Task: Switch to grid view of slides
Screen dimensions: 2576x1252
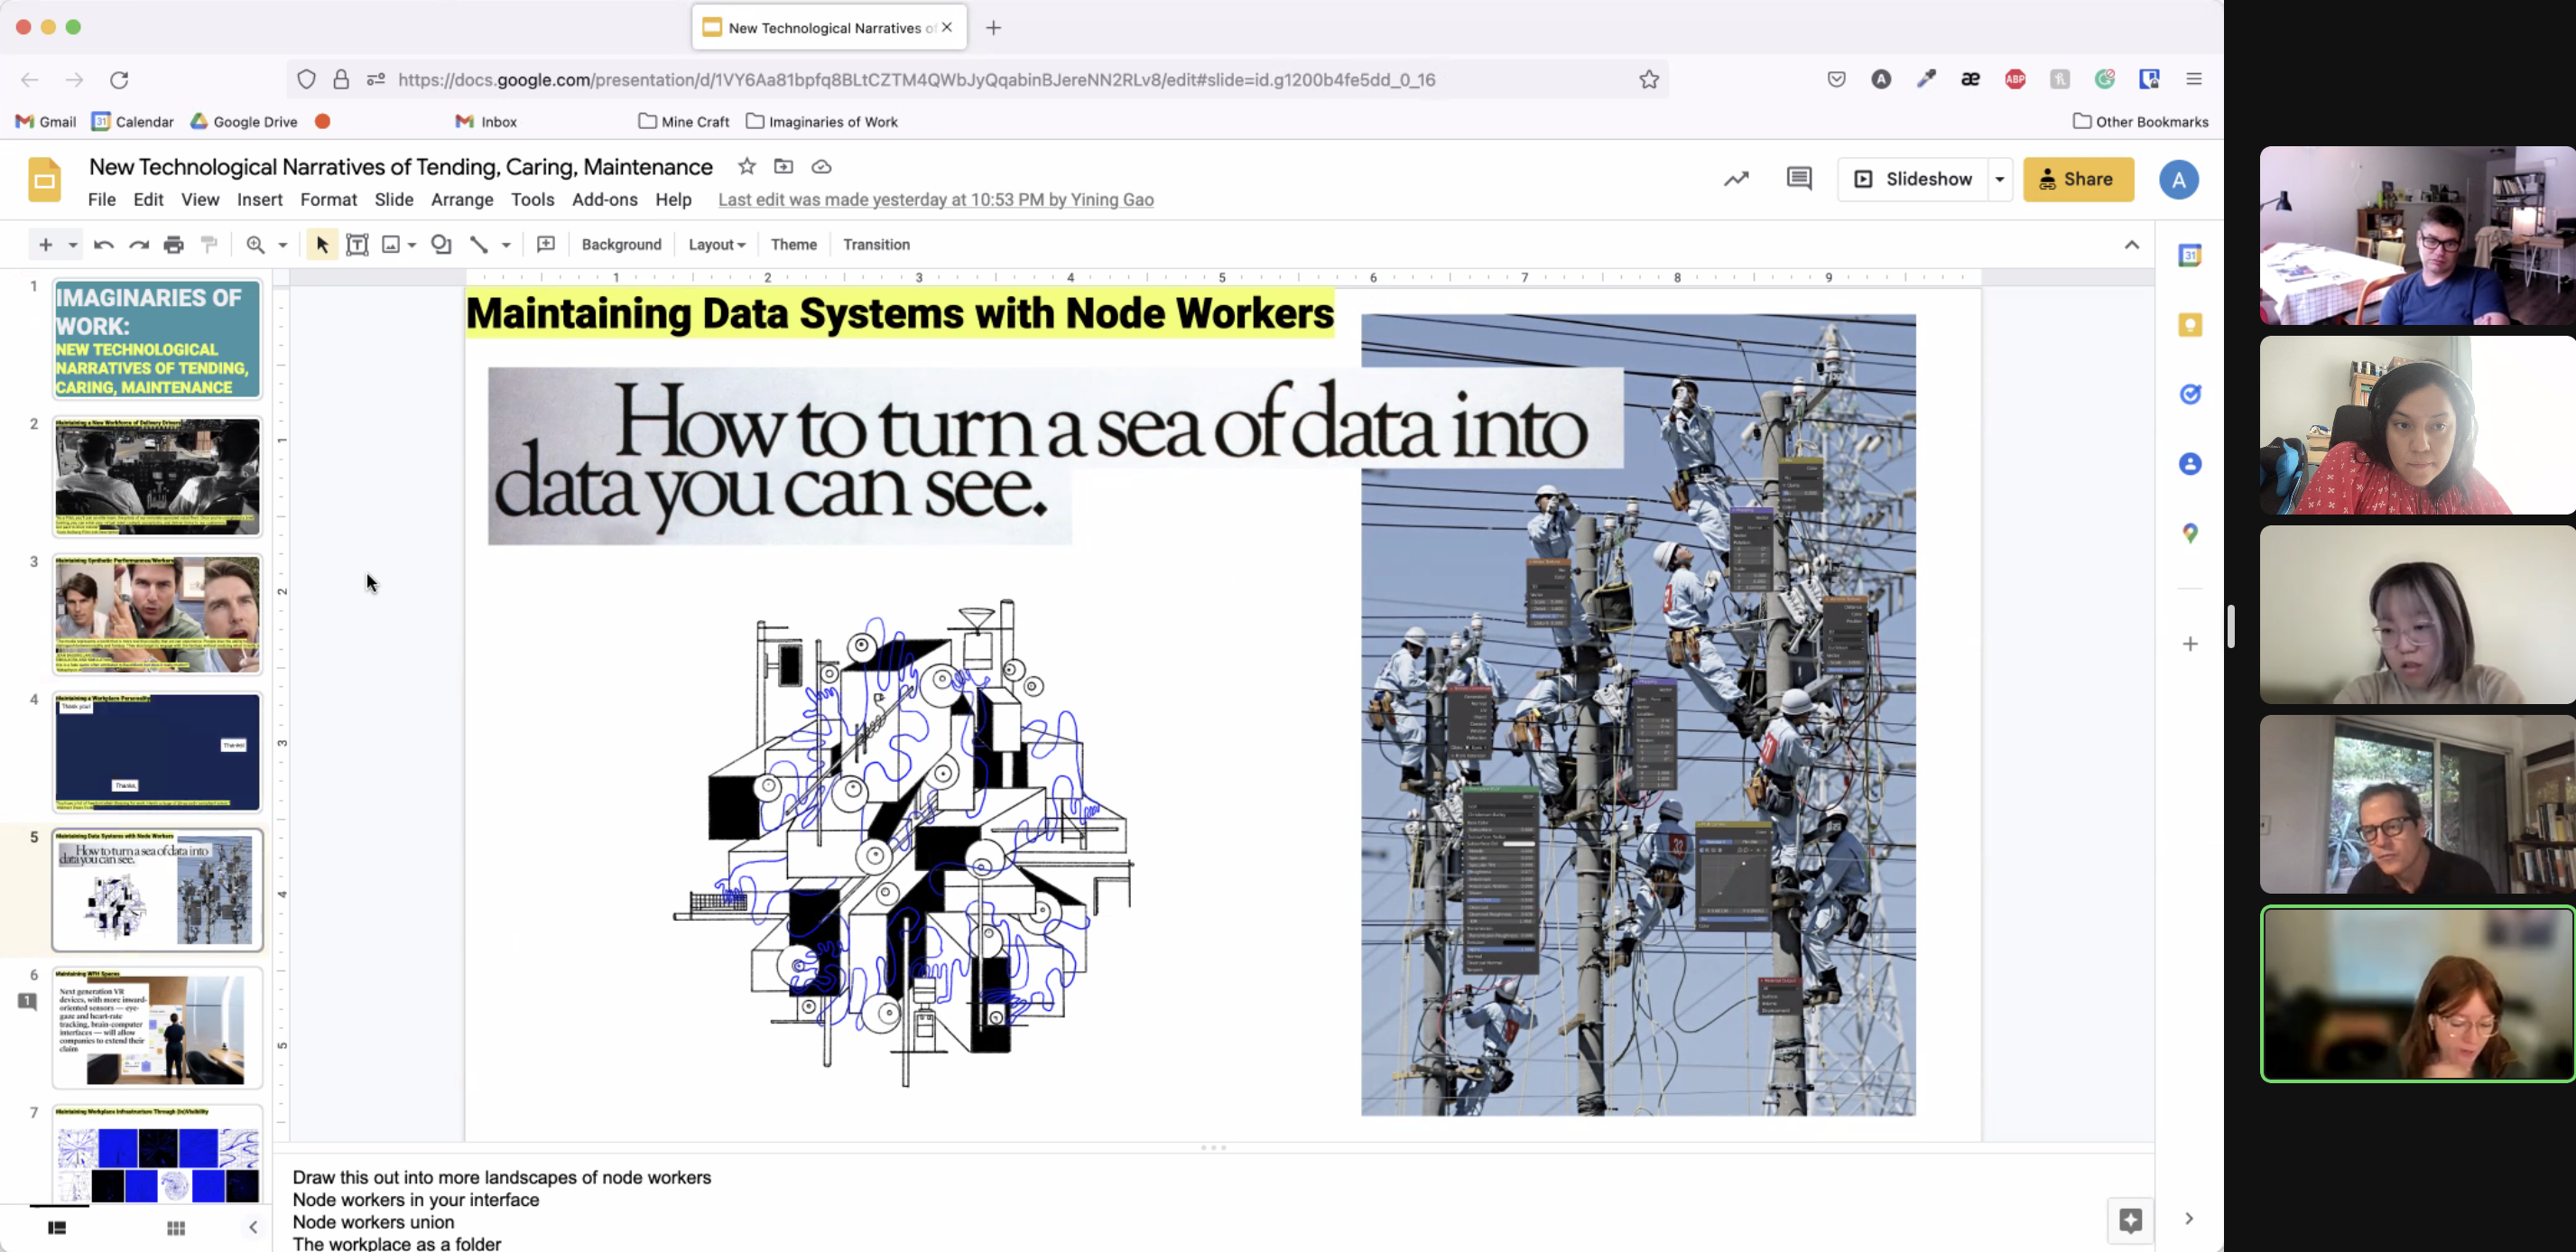Action: click(176, 1228)
